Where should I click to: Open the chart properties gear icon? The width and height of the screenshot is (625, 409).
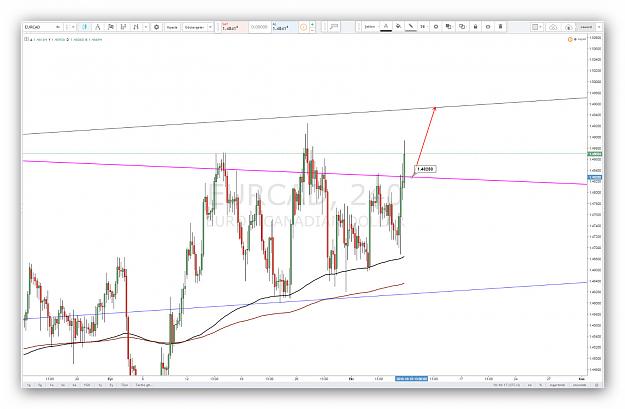pos(156,27)
